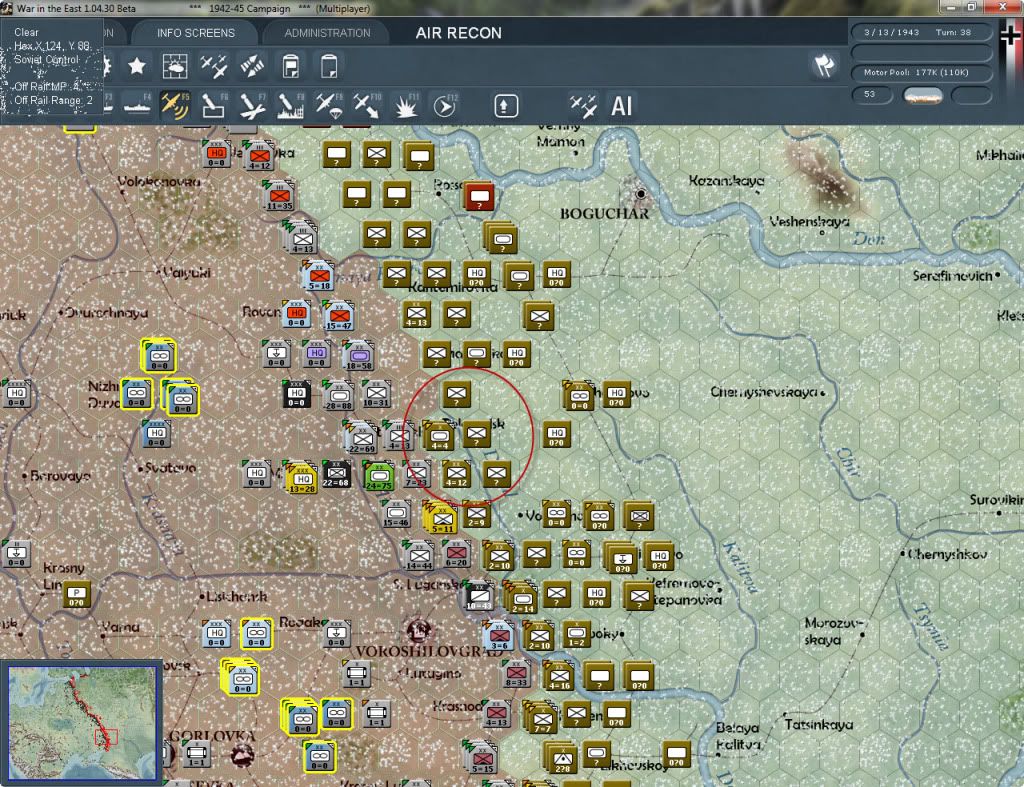Image resolution: width=1024 pixels, height=787 pixels.
Task: Click the German cross nation emblem
Action: click(x=1010, y=36)
